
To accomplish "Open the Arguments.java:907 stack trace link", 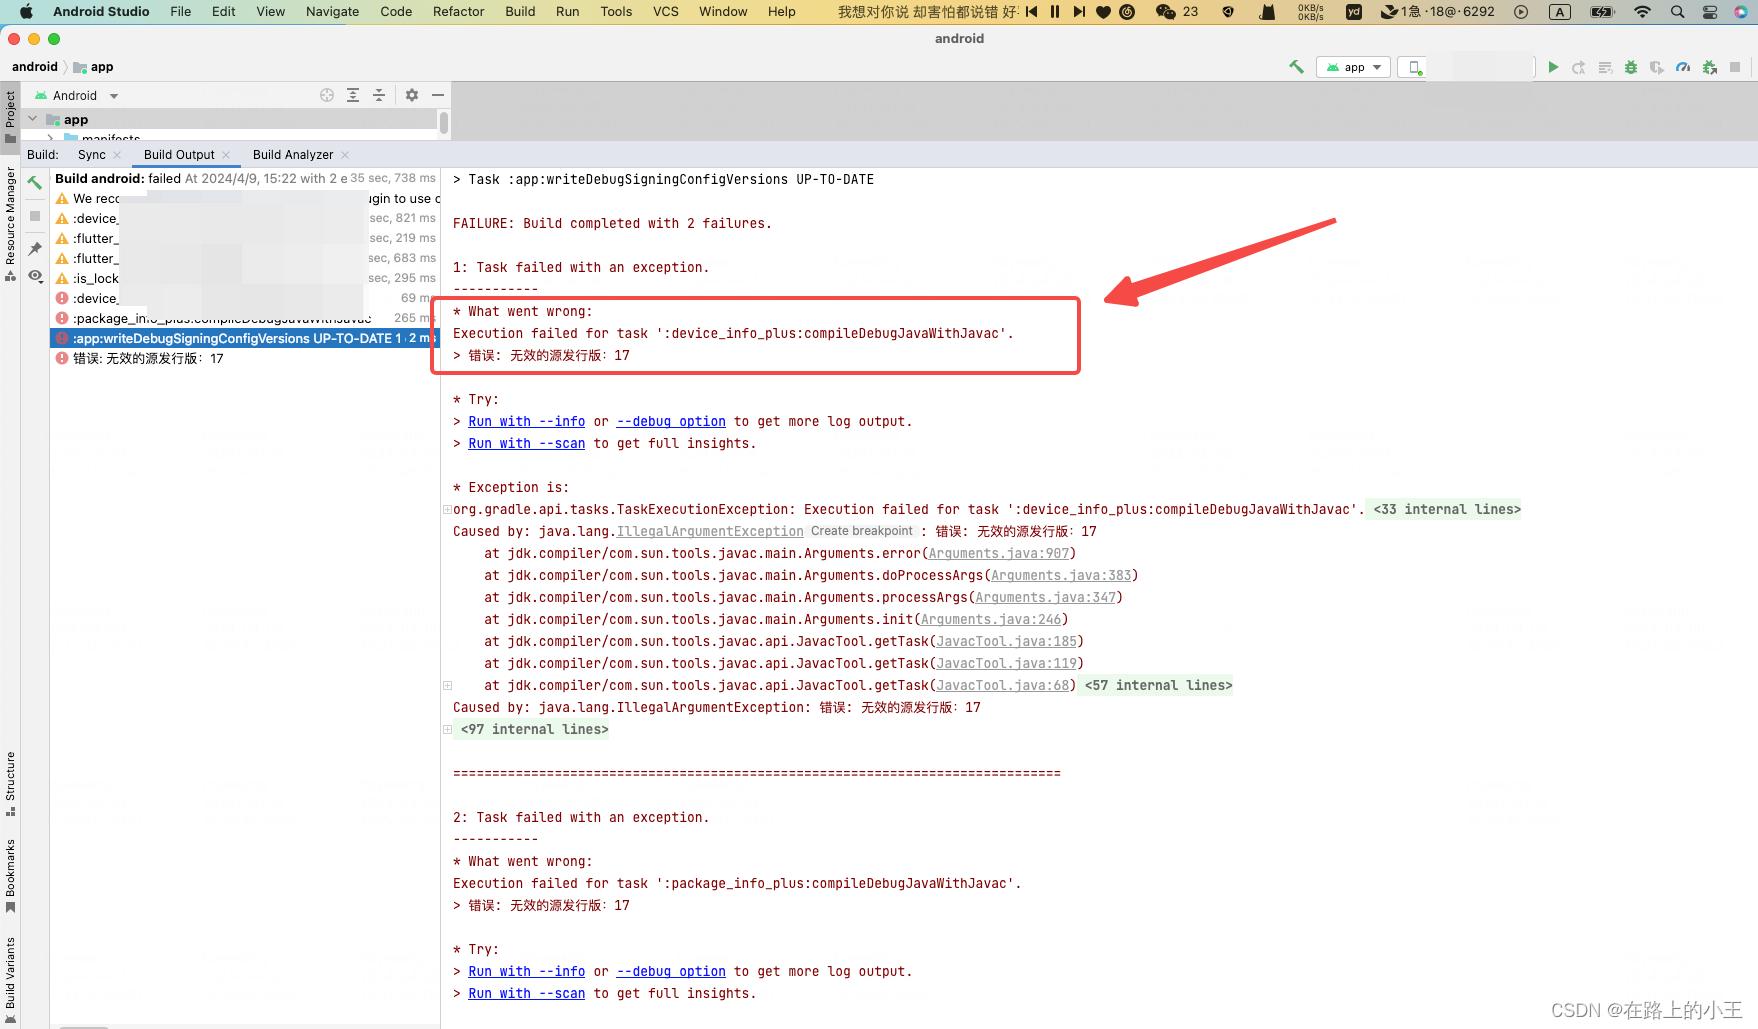I will pyautogui.click(x=998, y=554).
